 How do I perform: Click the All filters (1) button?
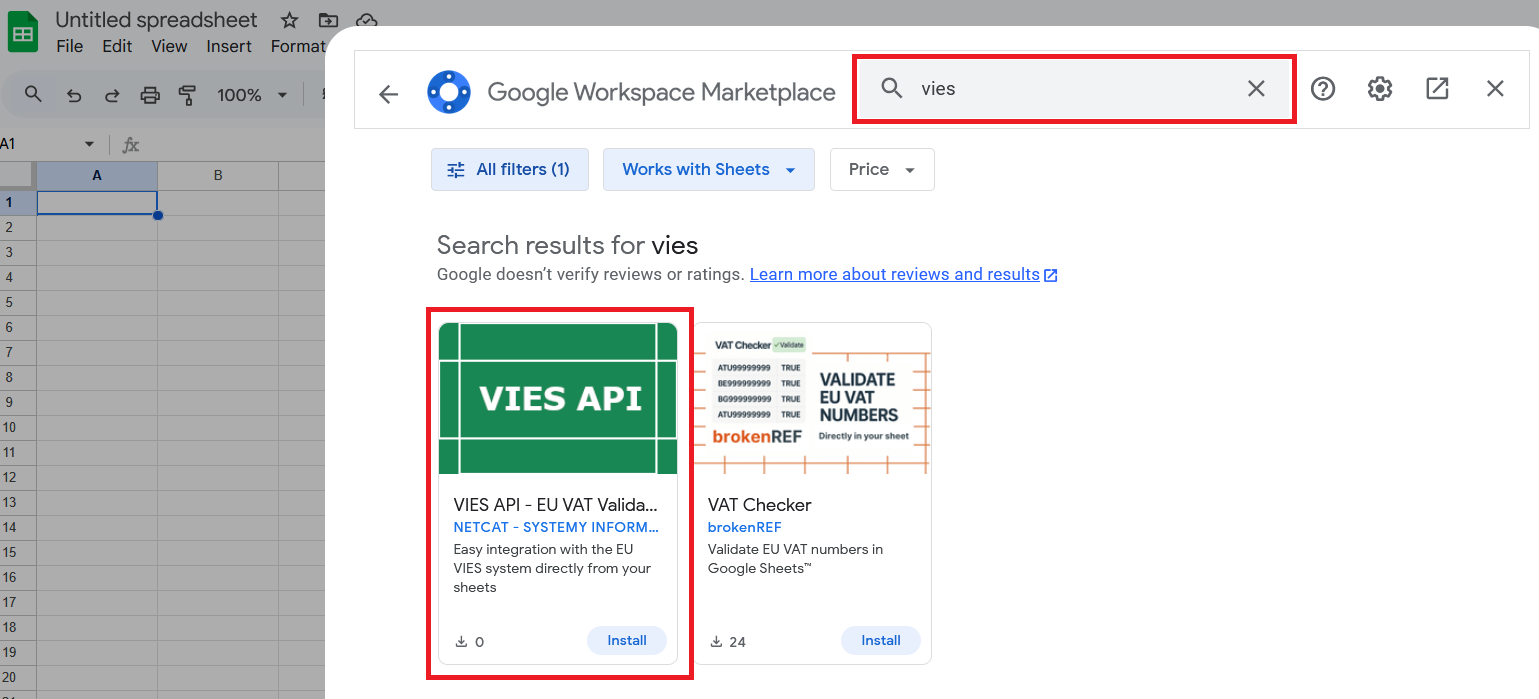(x=509, y=169)
